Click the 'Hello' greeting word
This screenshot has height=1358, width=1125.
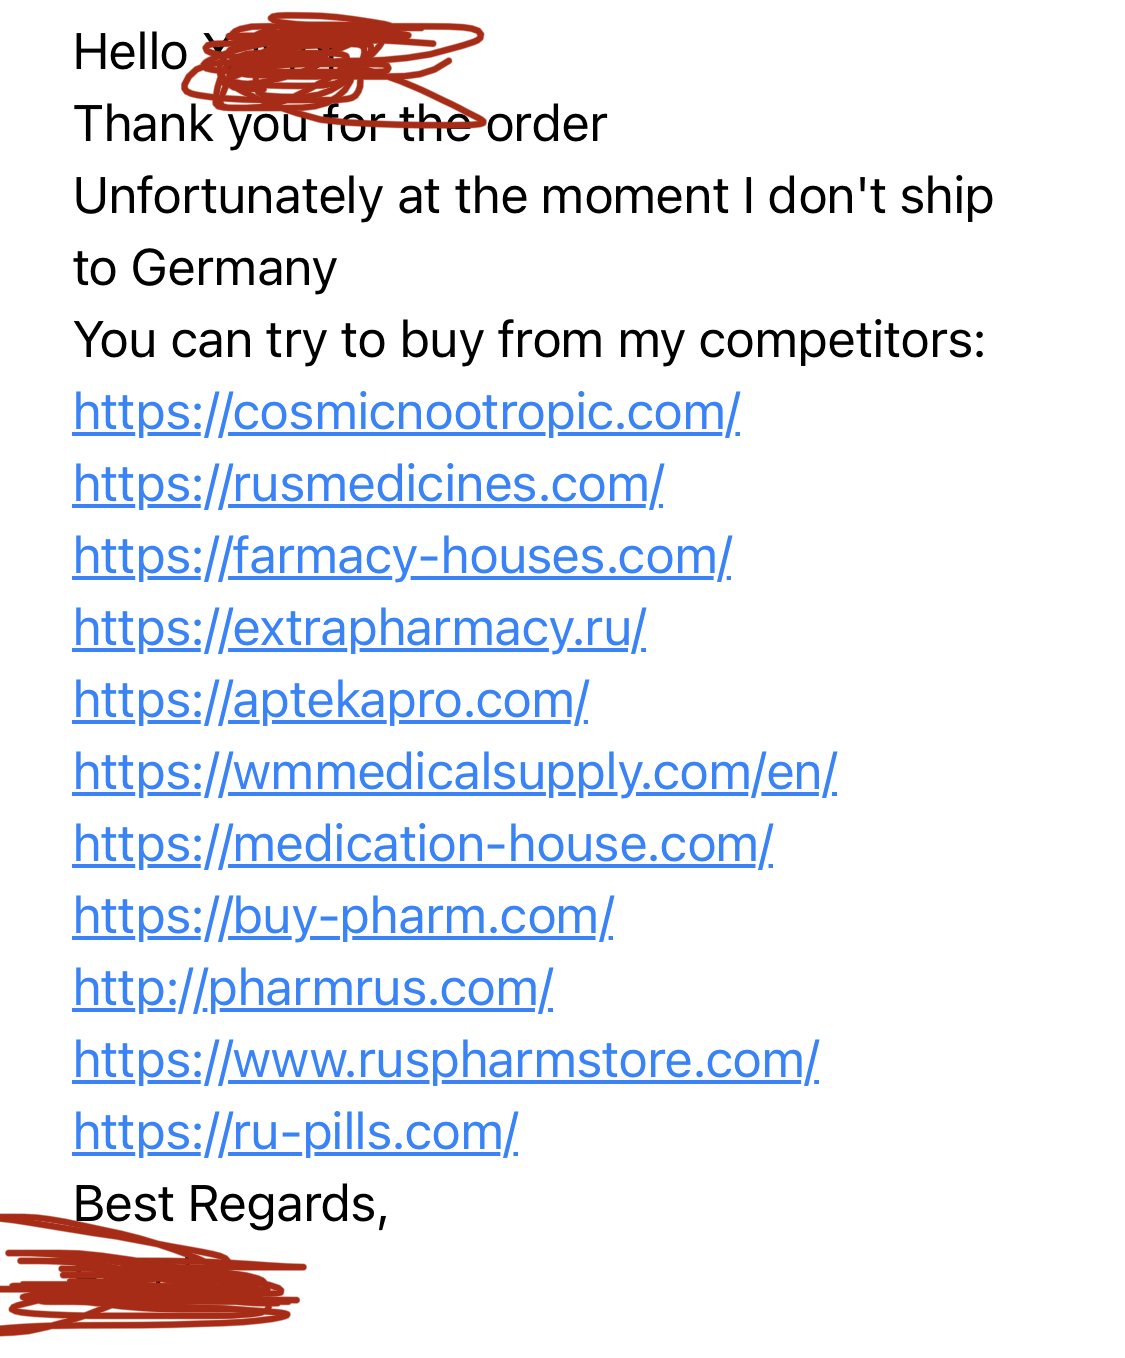point(131,52)
